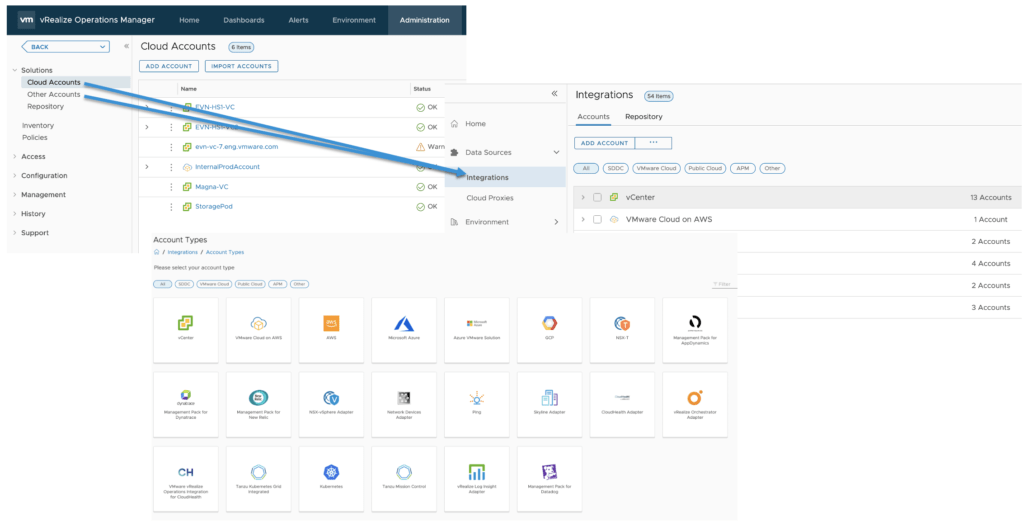
Task: Click the Import Accounts button
Action: 241,66
